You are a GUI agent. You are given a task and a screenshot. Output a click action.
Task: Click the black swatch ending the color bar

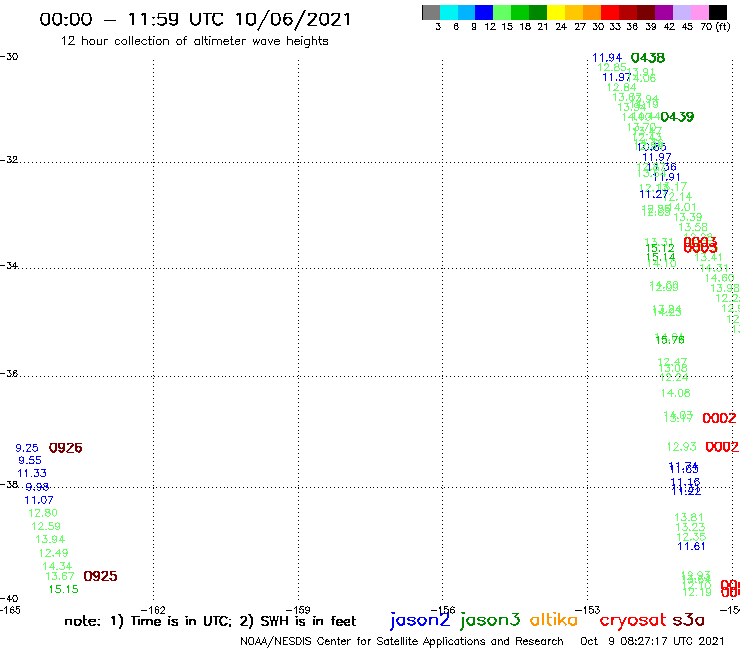pyautogui.click(x=718, y=12)
